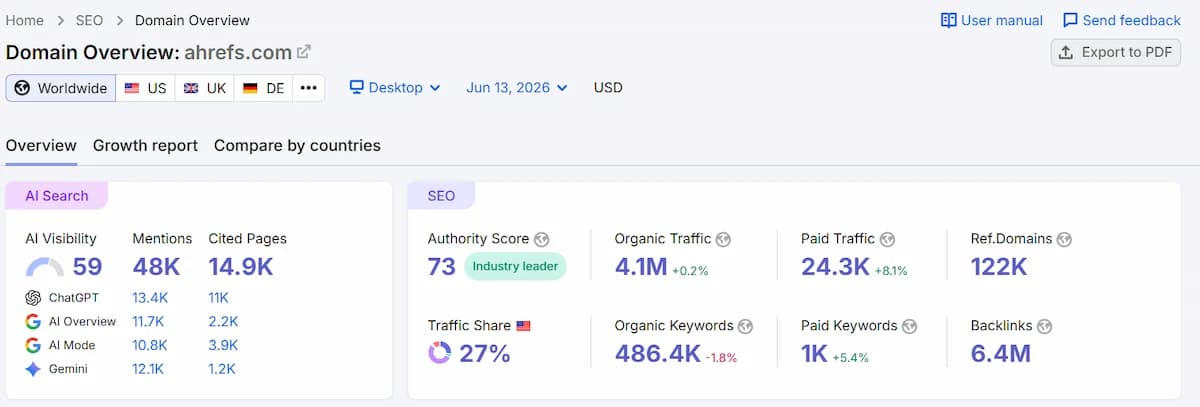Screen dimensions: 1200x407
Task: Open the User manual link
Action: (x=992, y=20)
